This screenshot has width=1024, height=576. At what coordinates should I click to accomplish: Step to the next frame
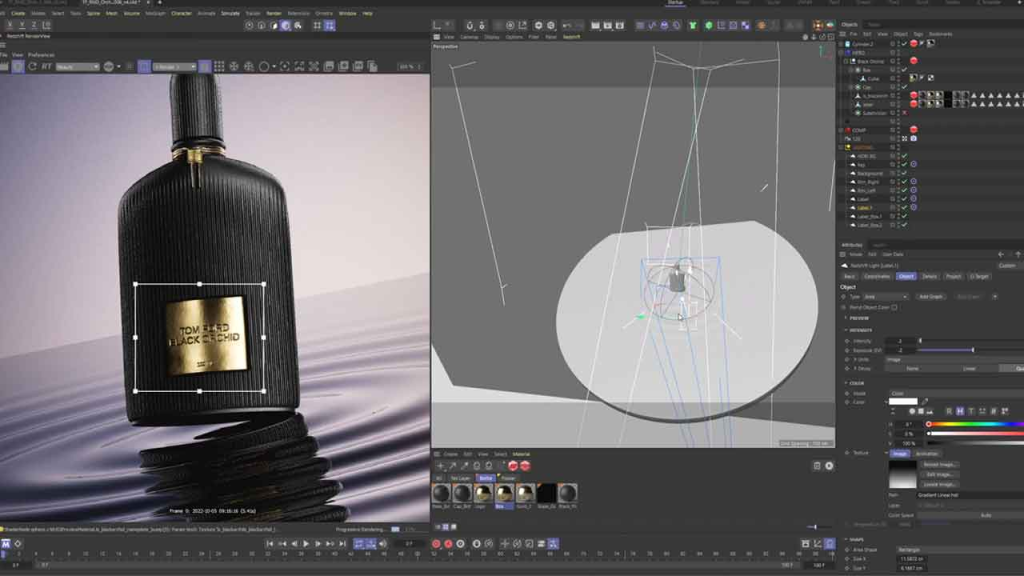tap(318, 543)
